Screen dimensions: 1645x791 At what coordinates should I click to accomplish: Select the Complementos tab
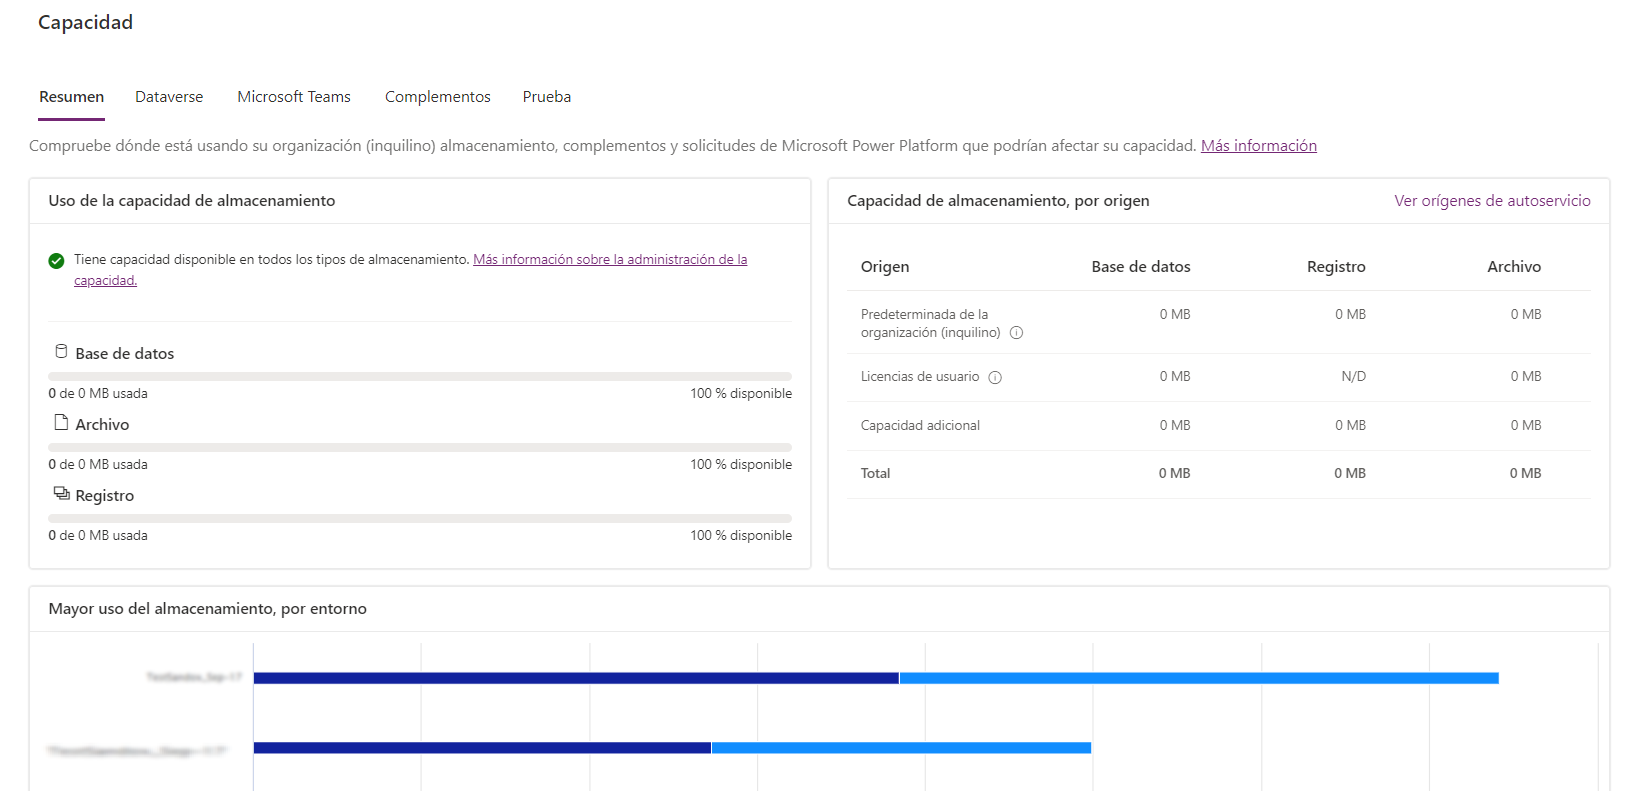point(438,97)
